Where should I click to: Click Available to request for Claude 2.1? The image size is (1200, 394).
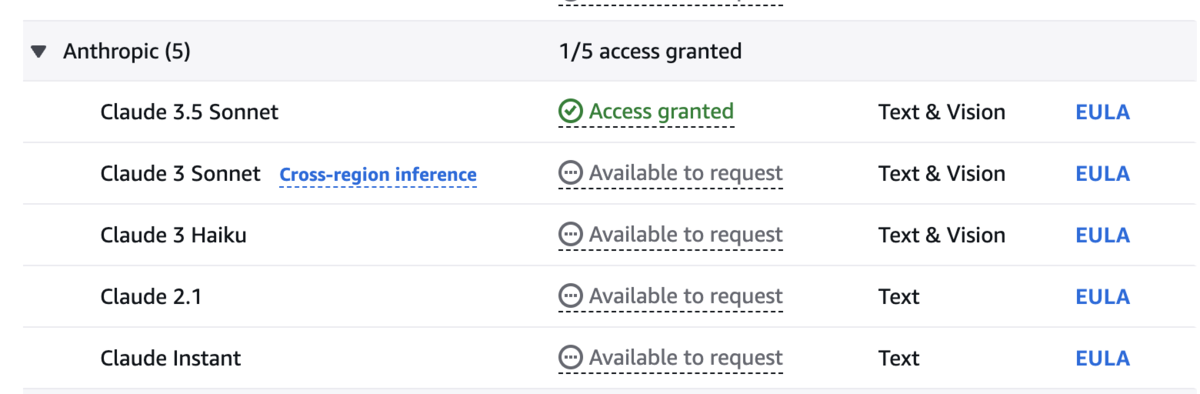670,296
